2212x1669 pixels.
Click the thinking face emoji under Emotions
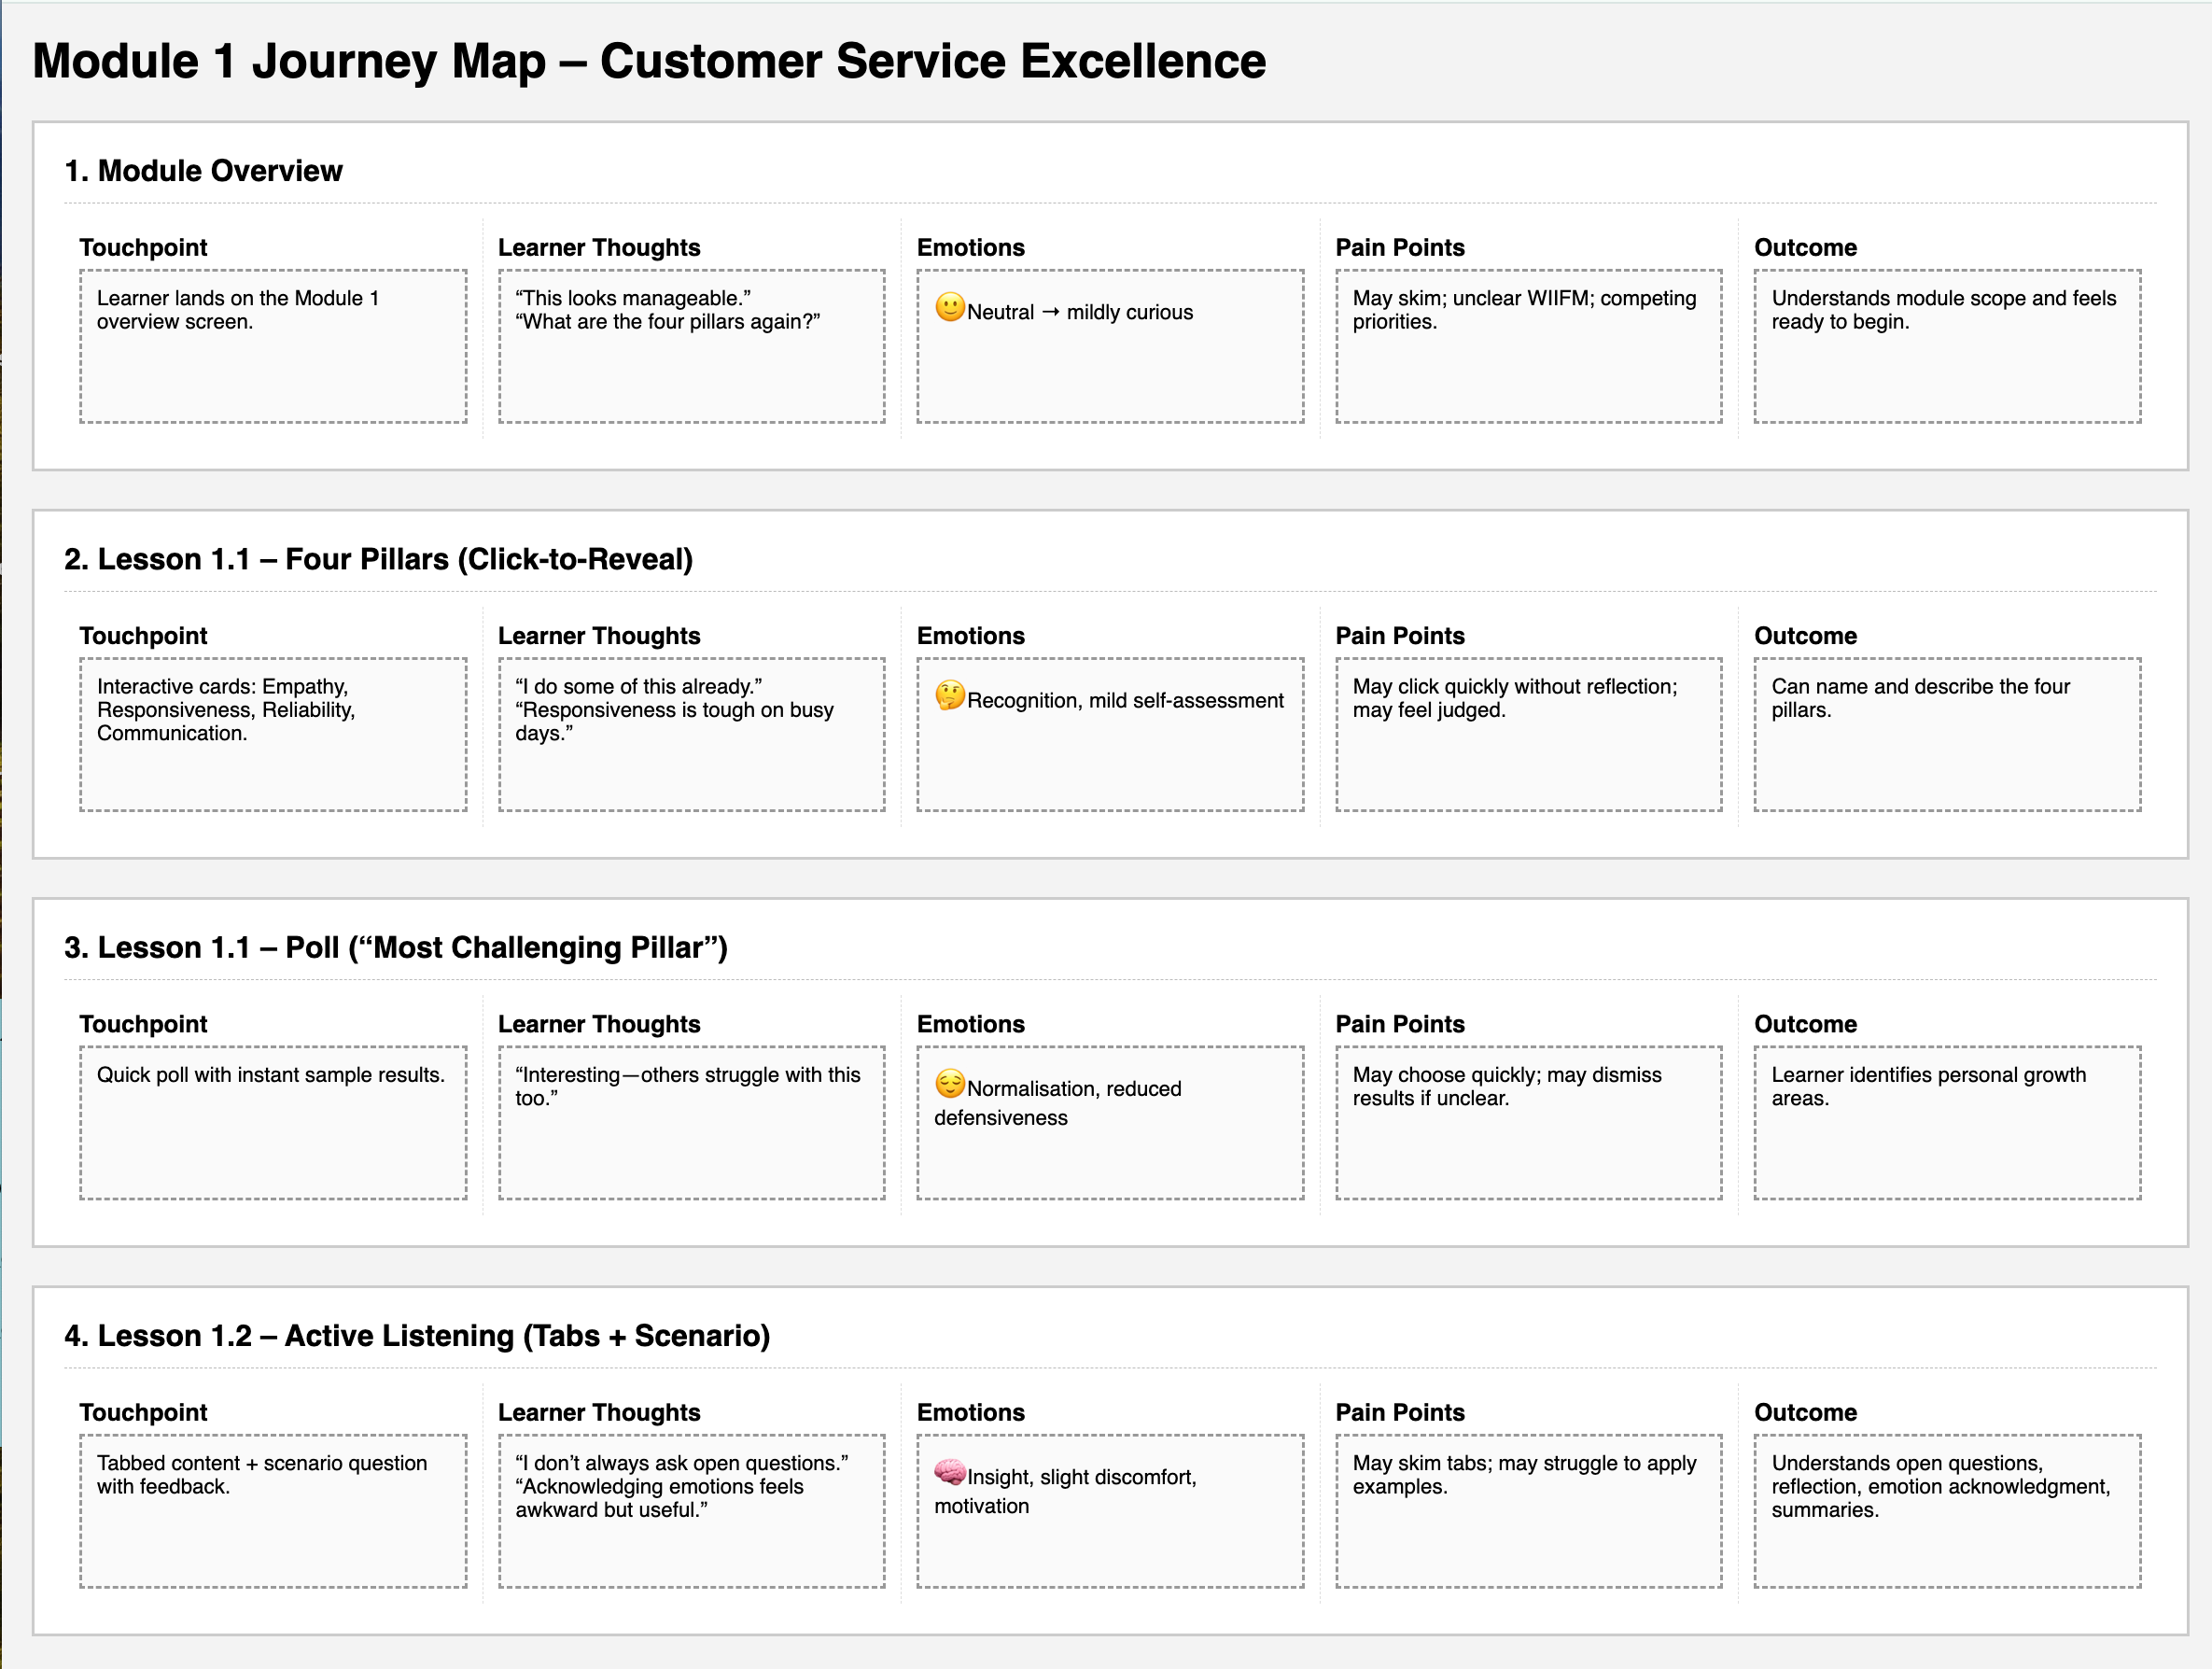click(x=950, y=695)
